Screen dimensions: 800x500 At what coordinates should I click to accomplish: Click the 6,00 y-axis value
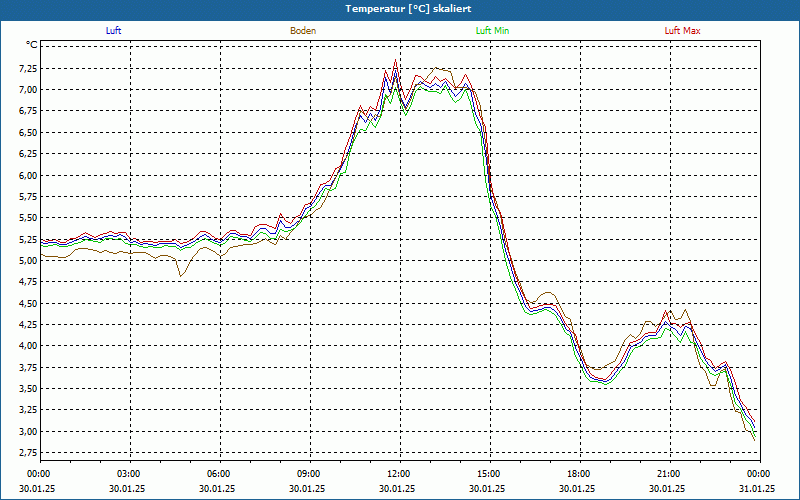coord(28,176)
